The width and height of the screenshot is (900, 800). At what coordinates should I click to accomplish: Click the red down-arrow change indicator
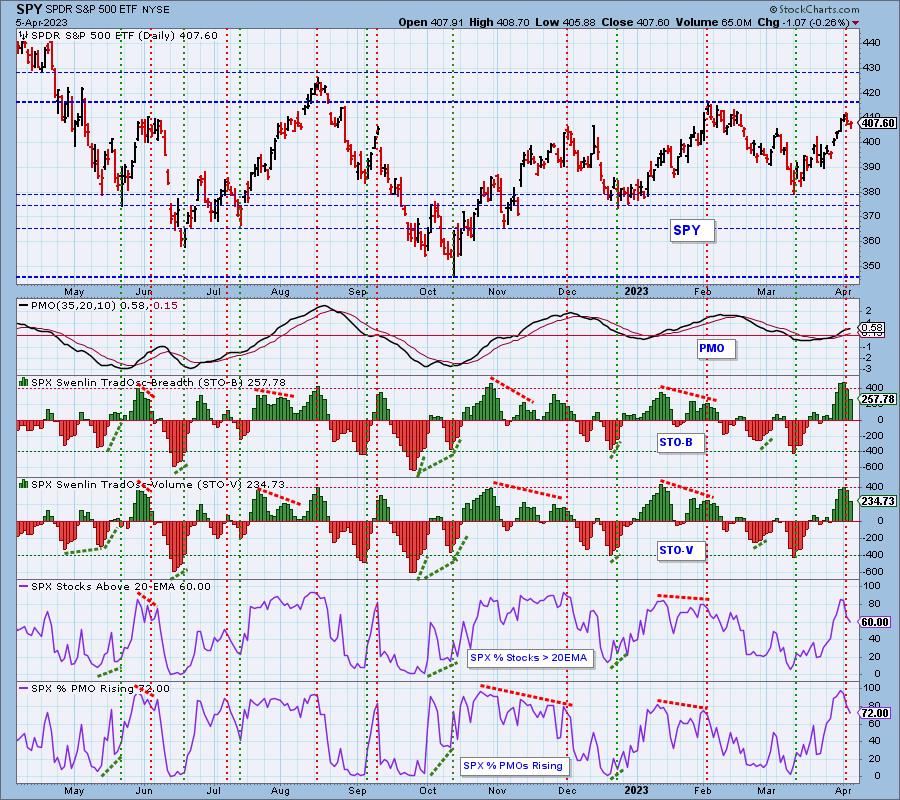point(856,23)
